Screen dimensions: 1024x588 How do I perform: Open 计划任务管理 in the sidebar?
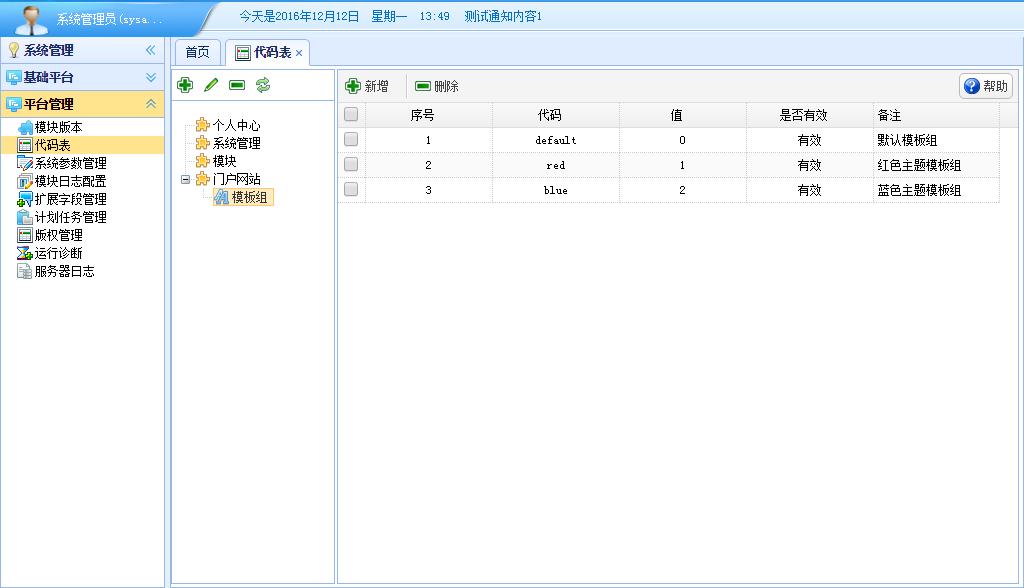[x=70, y=217]
